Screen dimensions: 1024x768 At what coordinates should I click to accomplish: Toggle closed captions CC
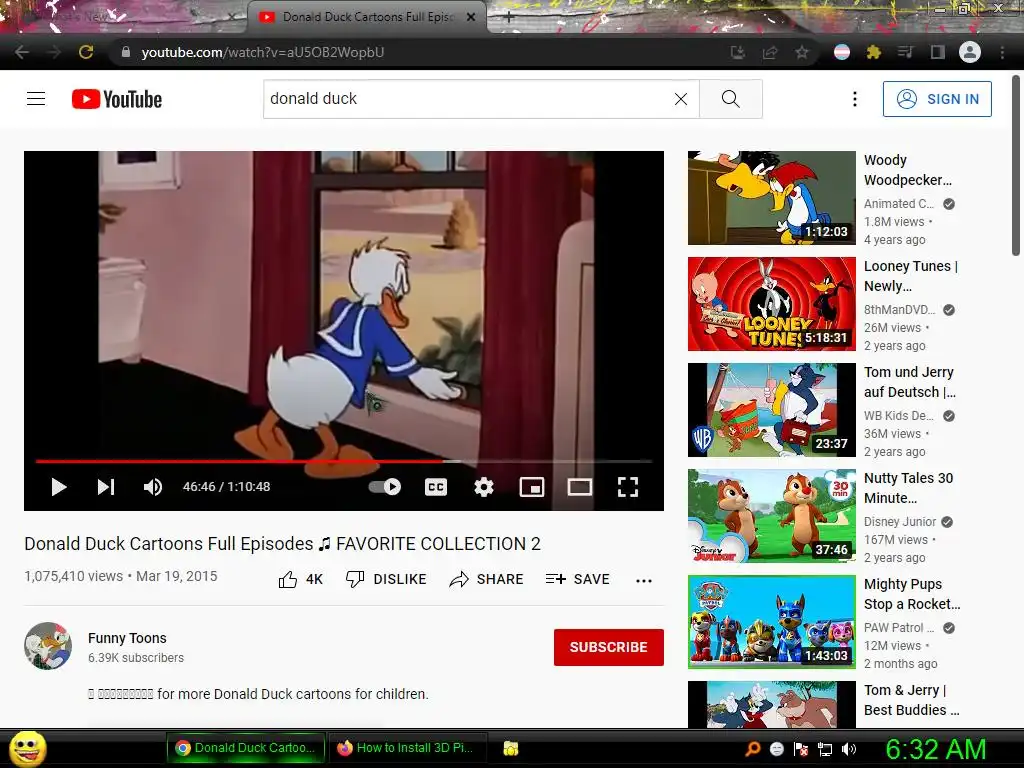(x=436, y=487)
